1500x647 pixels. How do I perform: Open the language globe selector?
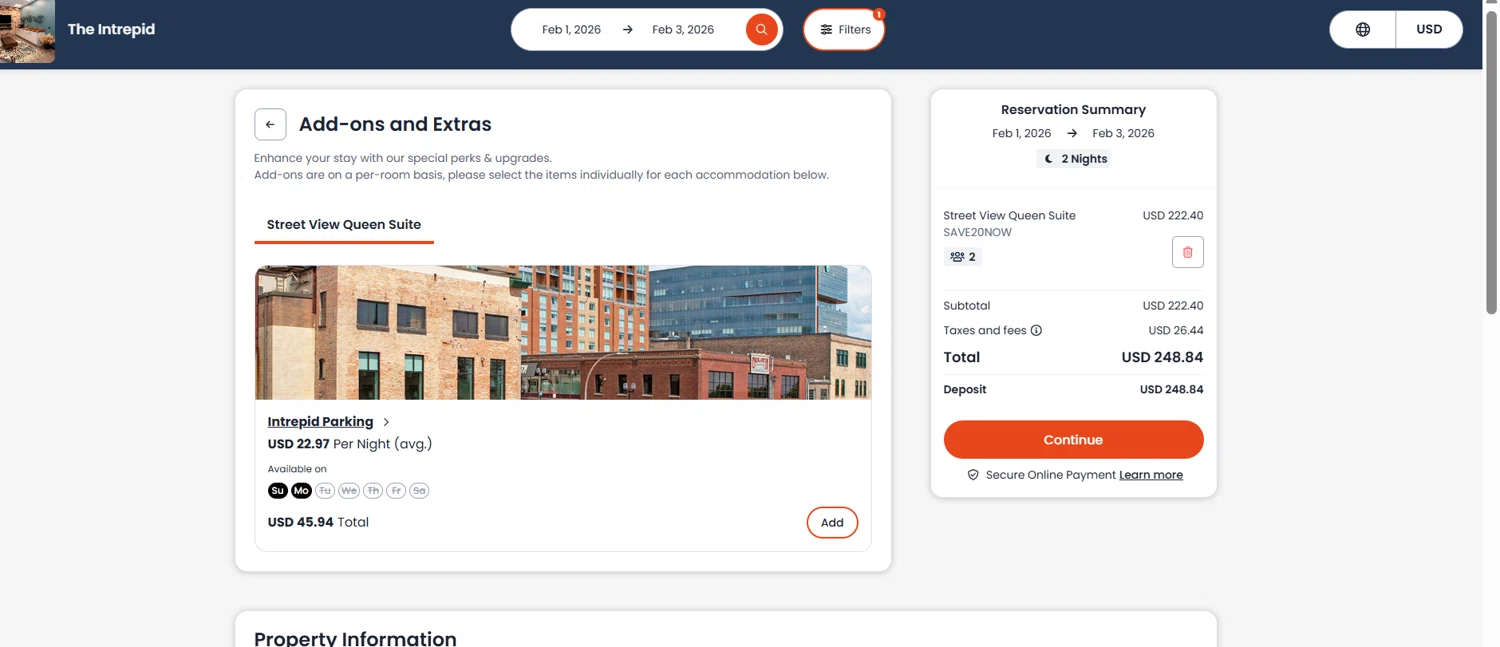coord(1362,30)
